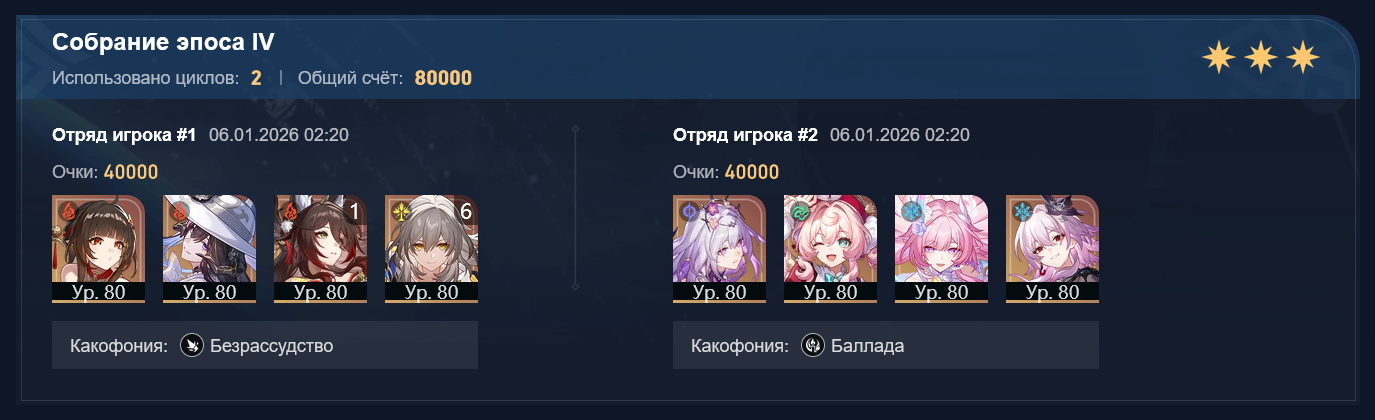Image resolution: width=1375 pixels, height=420 pixels.
Task: Open the short brown-haired girl's portrait
Action: pos(99,248)
